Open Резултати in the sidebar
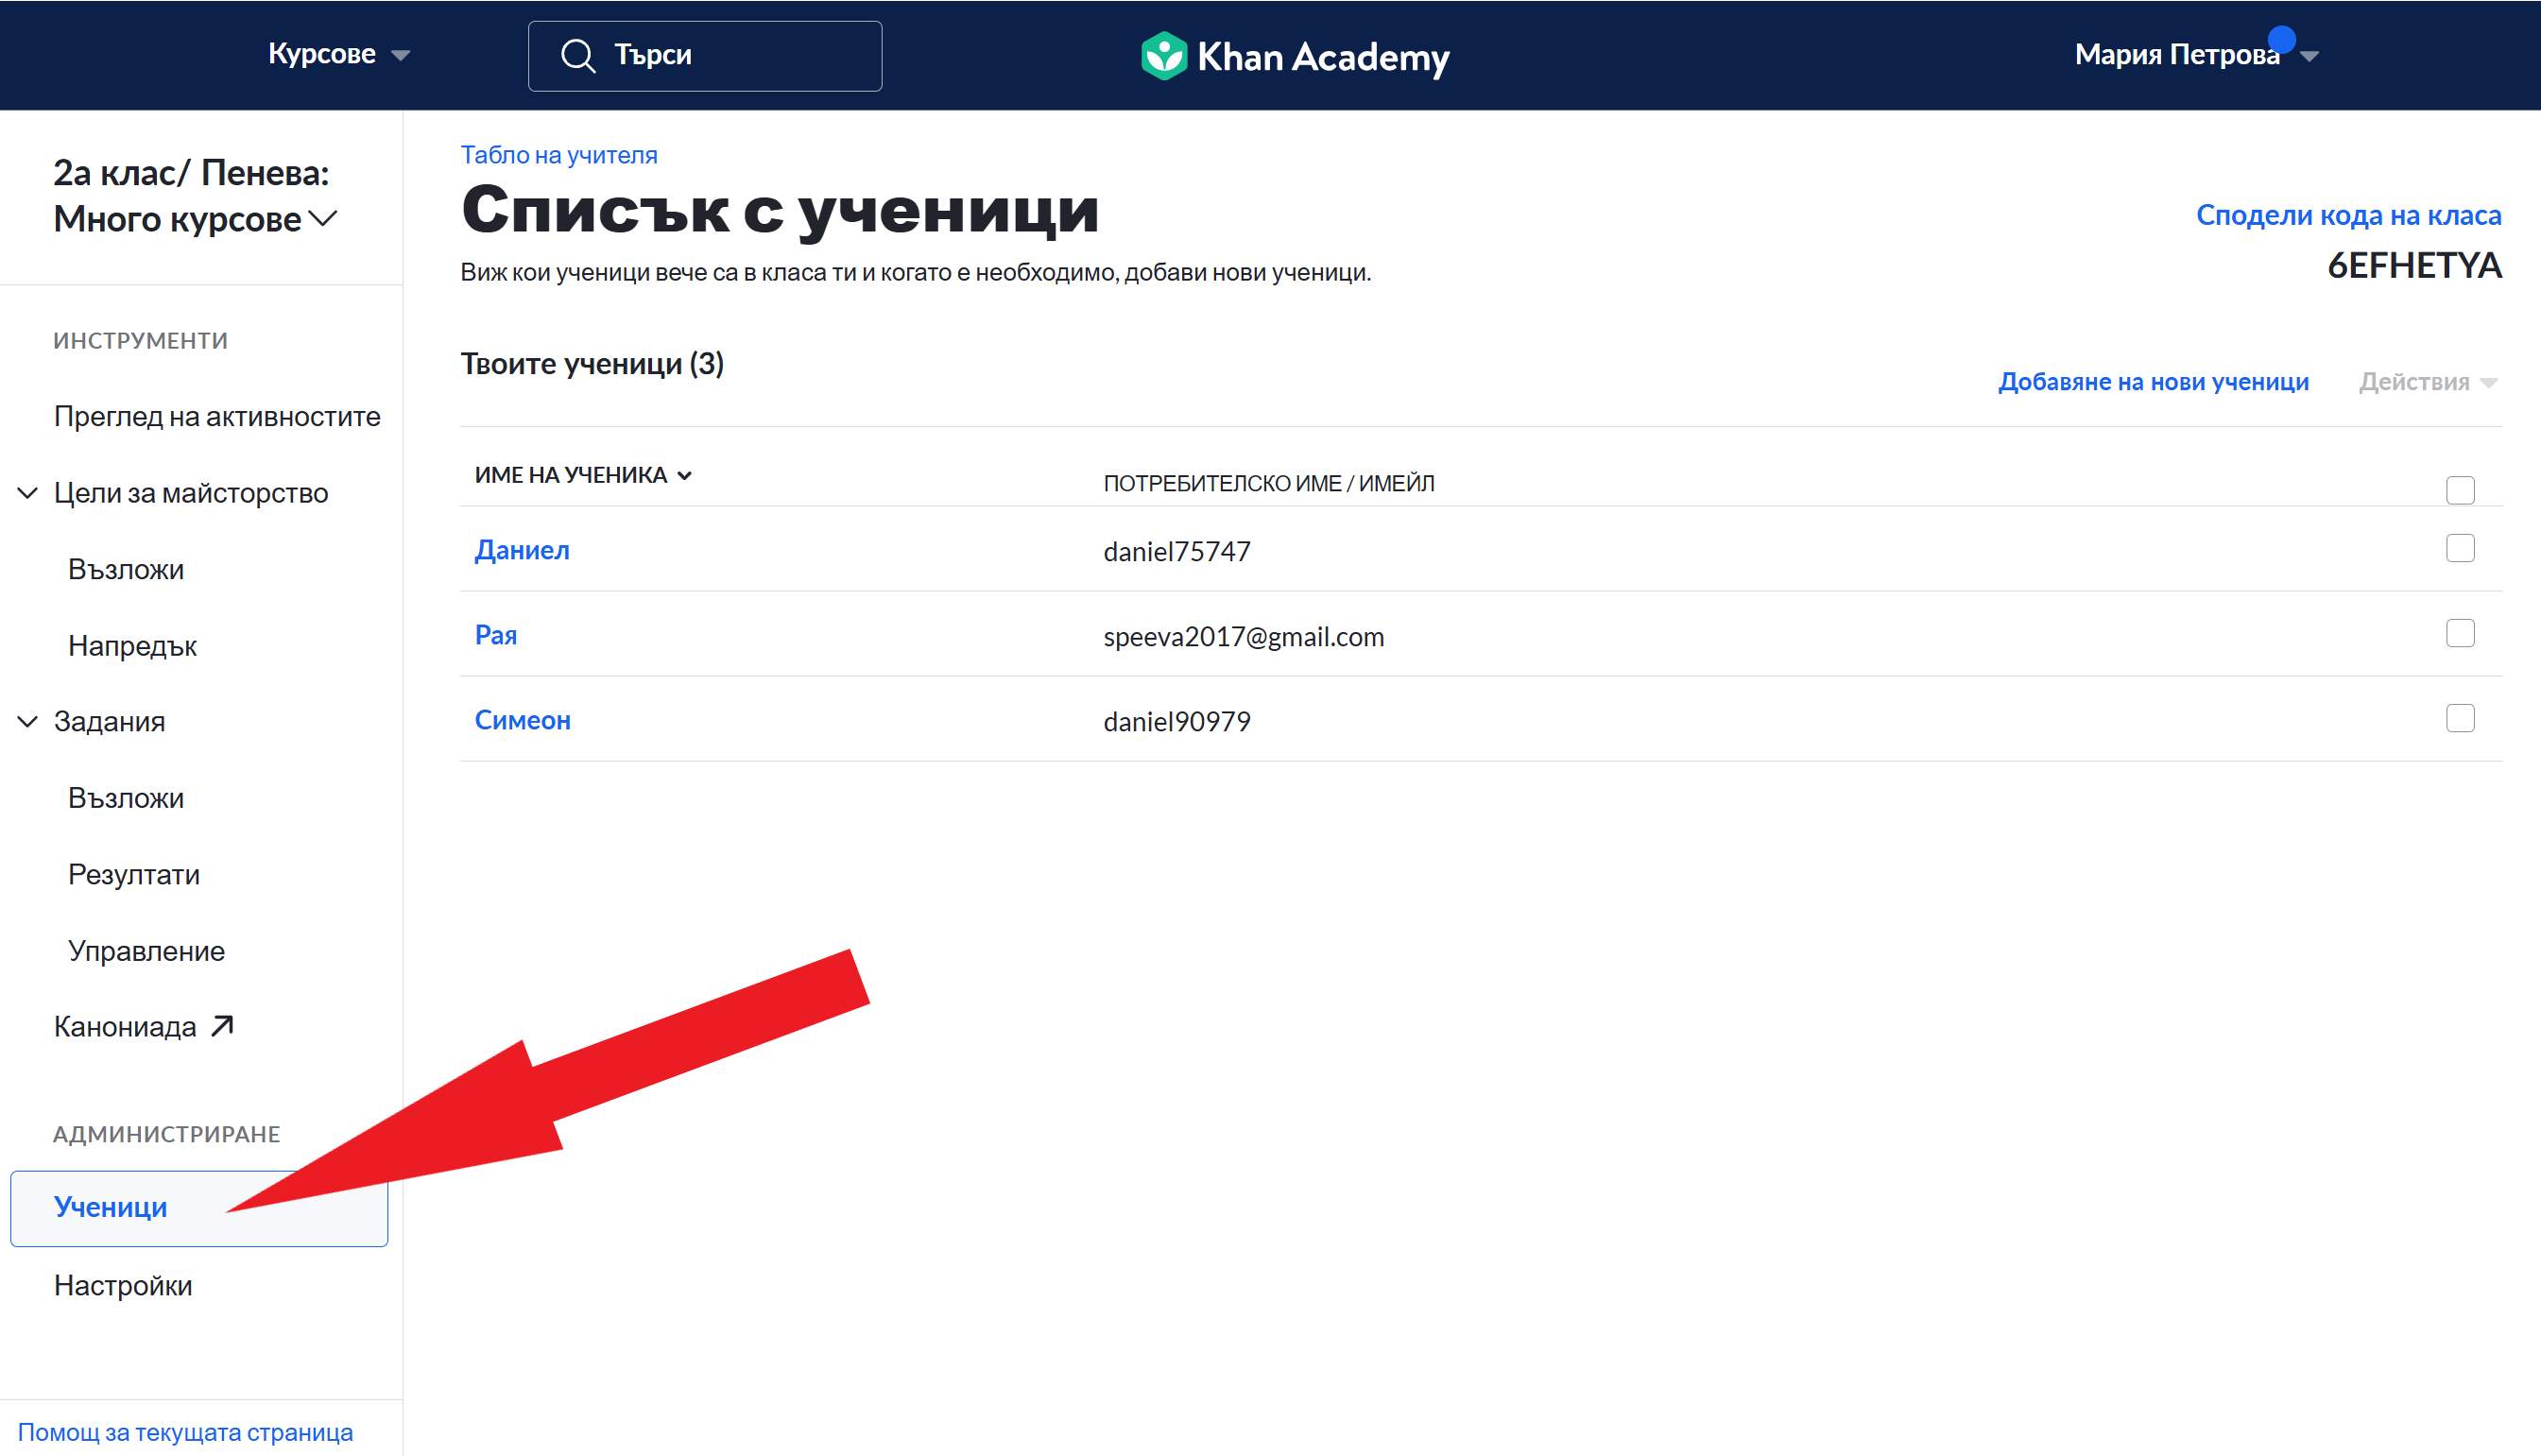 click(x=134, y=874)
